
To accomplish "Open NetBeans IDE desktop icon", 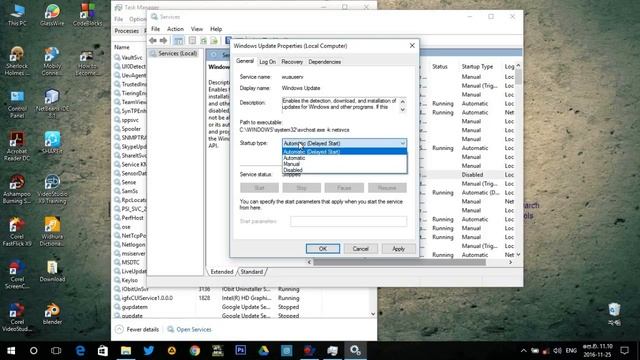I will [x=52, y=104].
